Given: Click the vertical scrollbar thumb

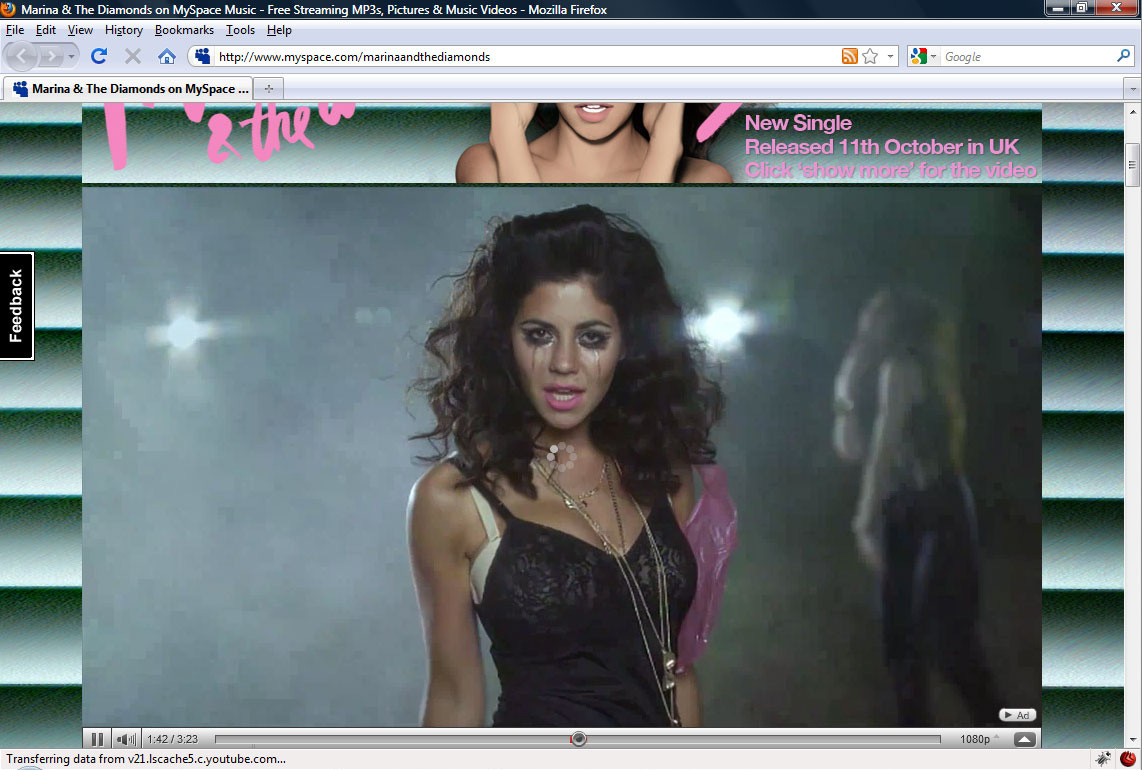Looking at the screenshot, I should pos(1133,165).
